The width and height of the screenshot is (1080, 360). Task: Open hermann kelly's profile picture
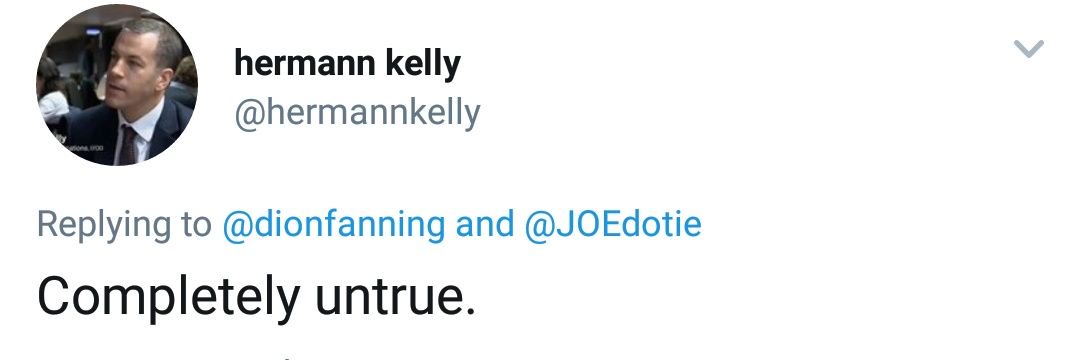[117, 85]
